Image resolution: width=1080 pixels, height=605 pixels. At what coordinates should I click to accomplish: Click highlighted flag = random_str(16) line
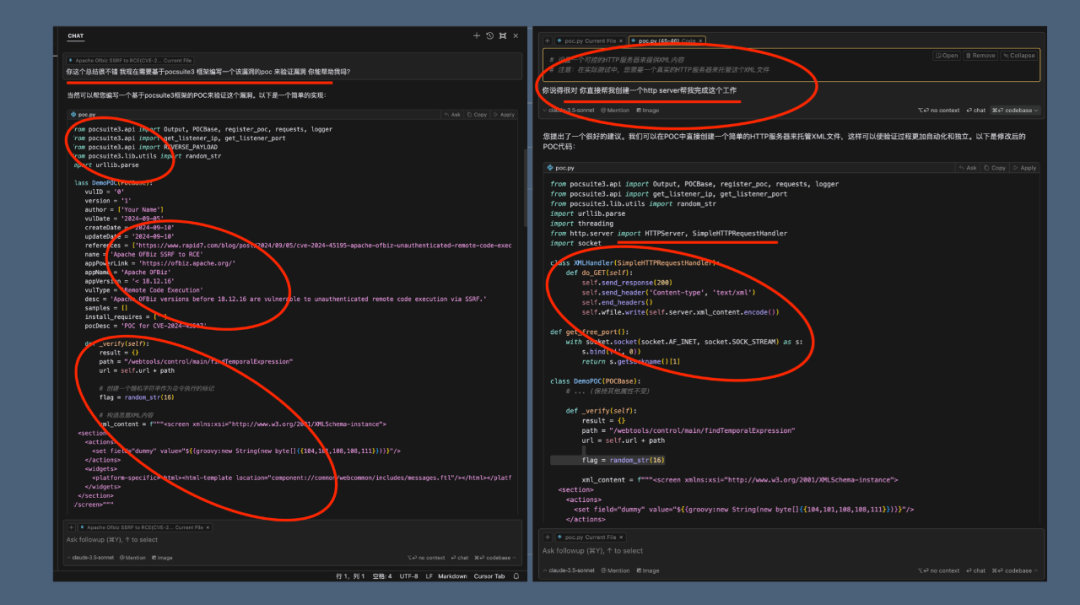click(x=623, y=460)
